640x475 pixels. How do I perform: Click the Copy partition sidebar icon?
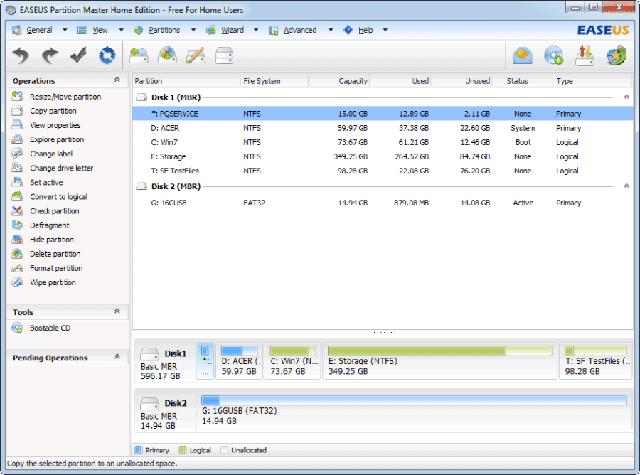17,111
